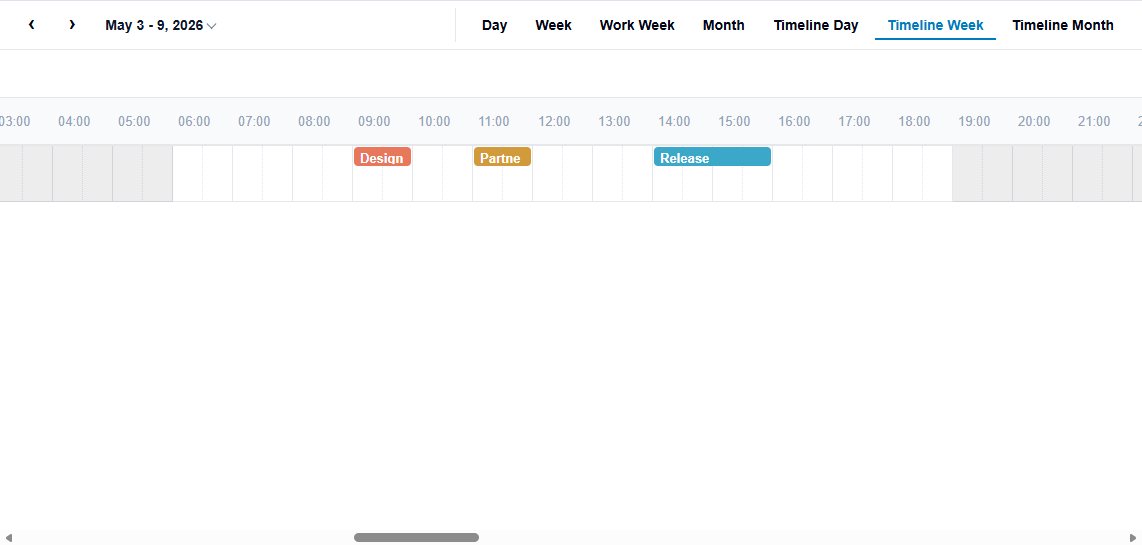Screen dimensions: 1142x545
Task: Click the scrollbar right arrow
Action: (1133, 538)
